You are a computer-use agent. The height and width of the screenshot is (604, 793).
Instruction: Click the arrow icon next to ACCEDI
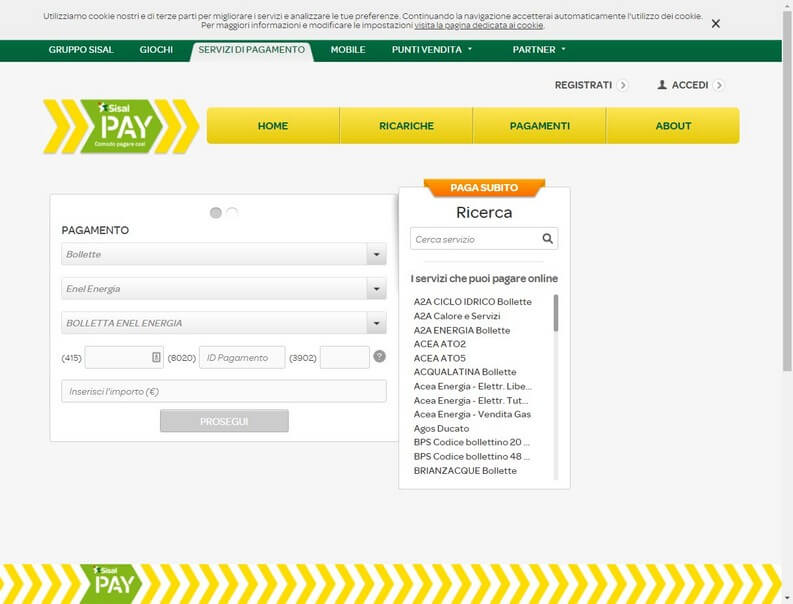[x=718, y=85]
